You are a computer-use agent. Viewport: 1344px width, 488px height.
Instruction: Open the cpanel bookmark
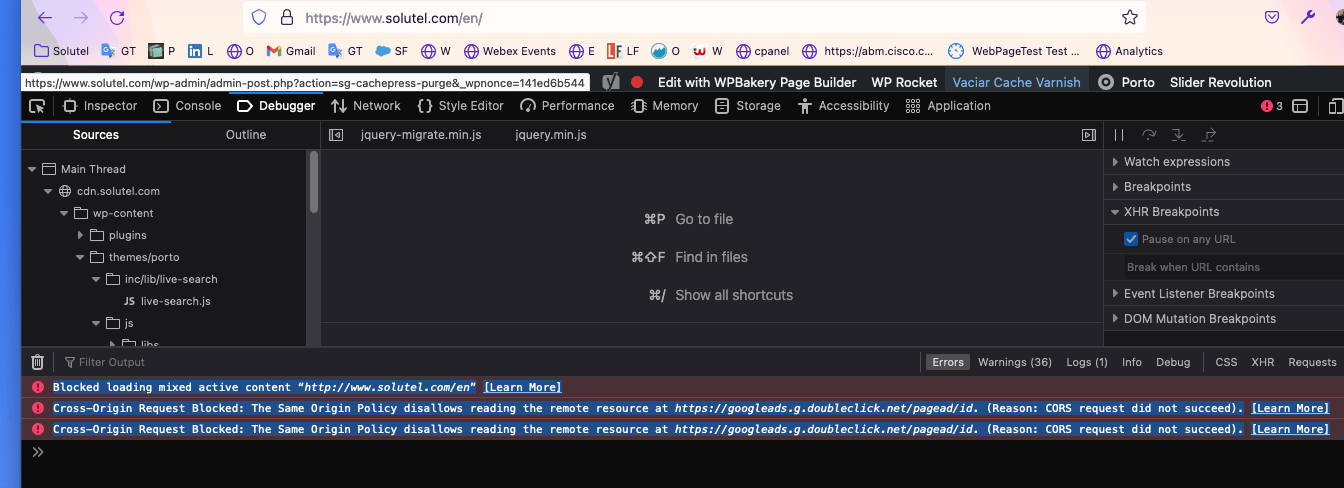[x=764, y=51]
